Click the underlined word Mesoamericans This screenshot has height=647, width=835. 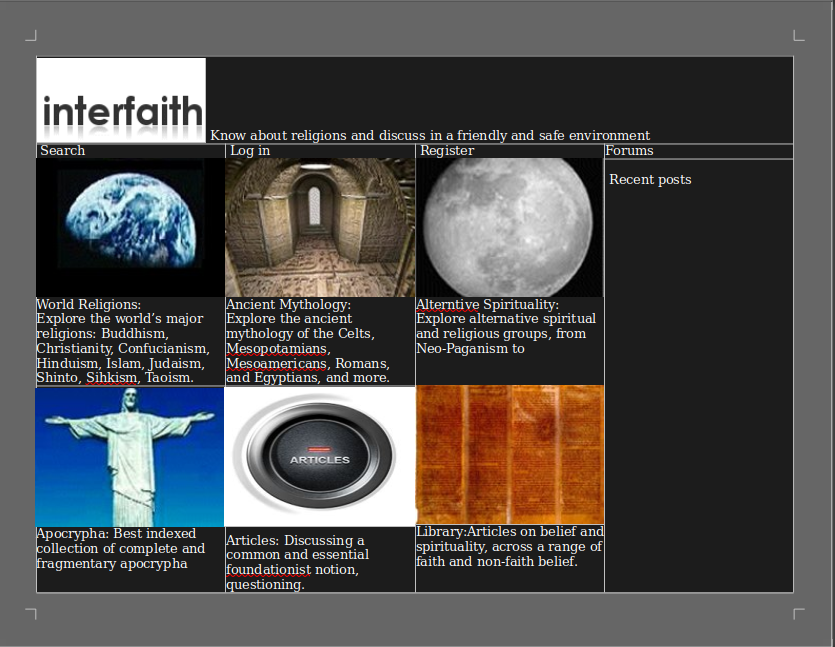(276, 363)
